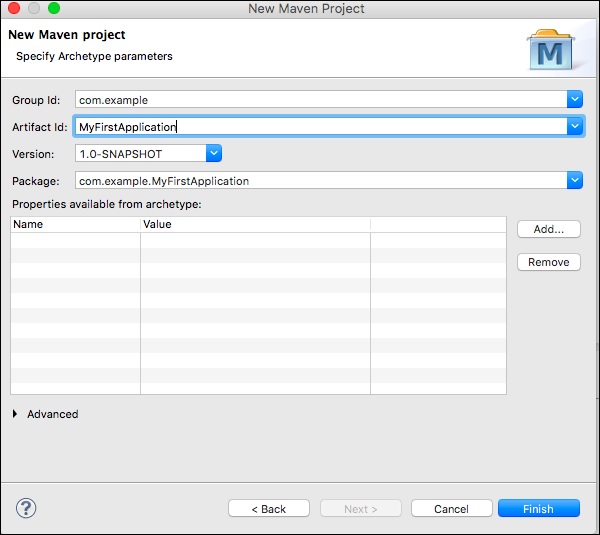This screenshot has width=600, height=535.
Task: Go back with the < Back button
Action: [x=268, y=509]
